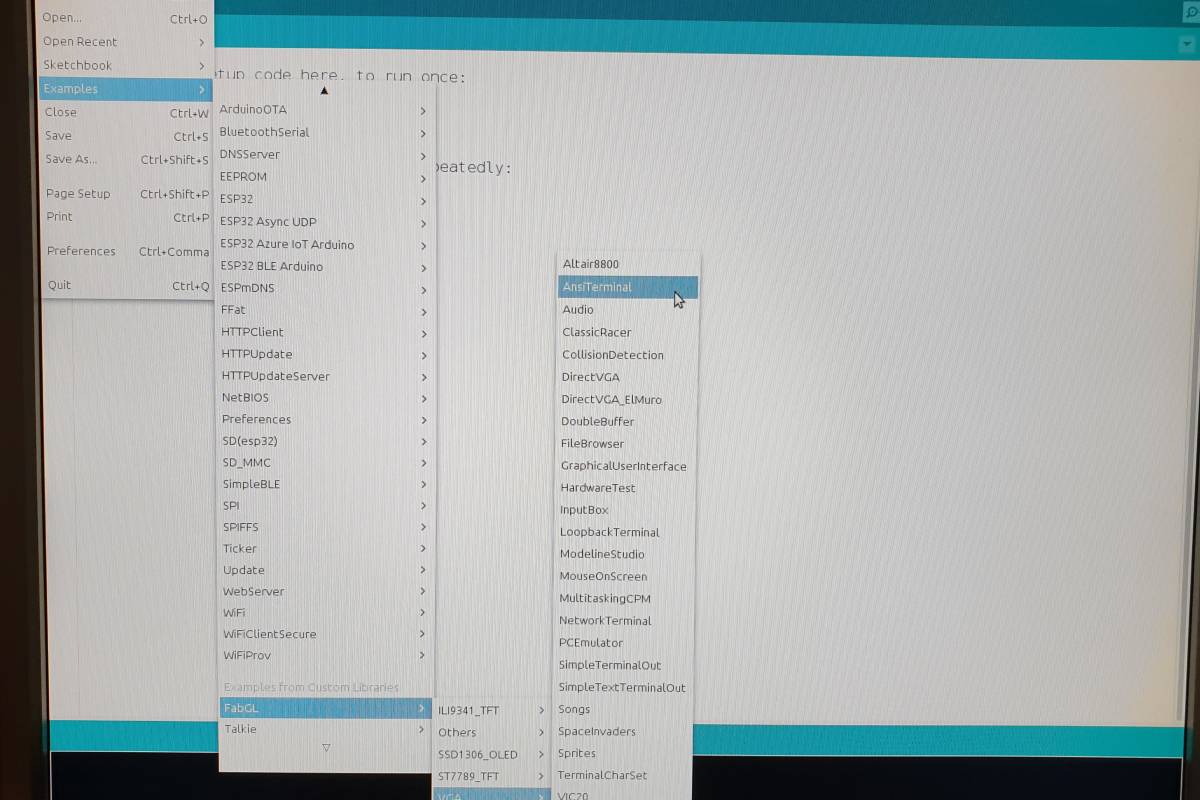Screen dimensions: 1200x800
Task: Expand the ArduinoOTA examples submenu
Action: pos(323,110)
